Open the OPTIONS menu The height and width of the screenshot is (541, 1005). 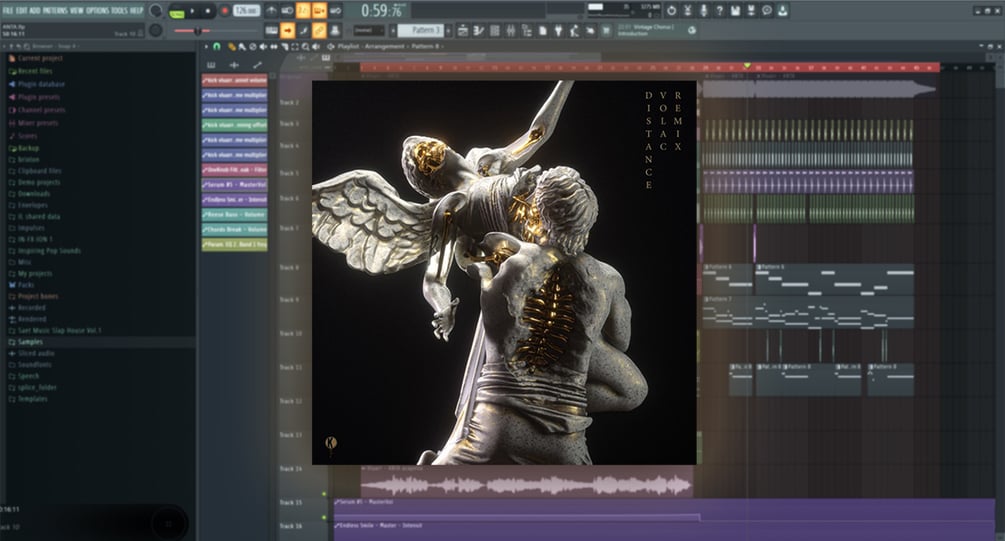(97, 10)
